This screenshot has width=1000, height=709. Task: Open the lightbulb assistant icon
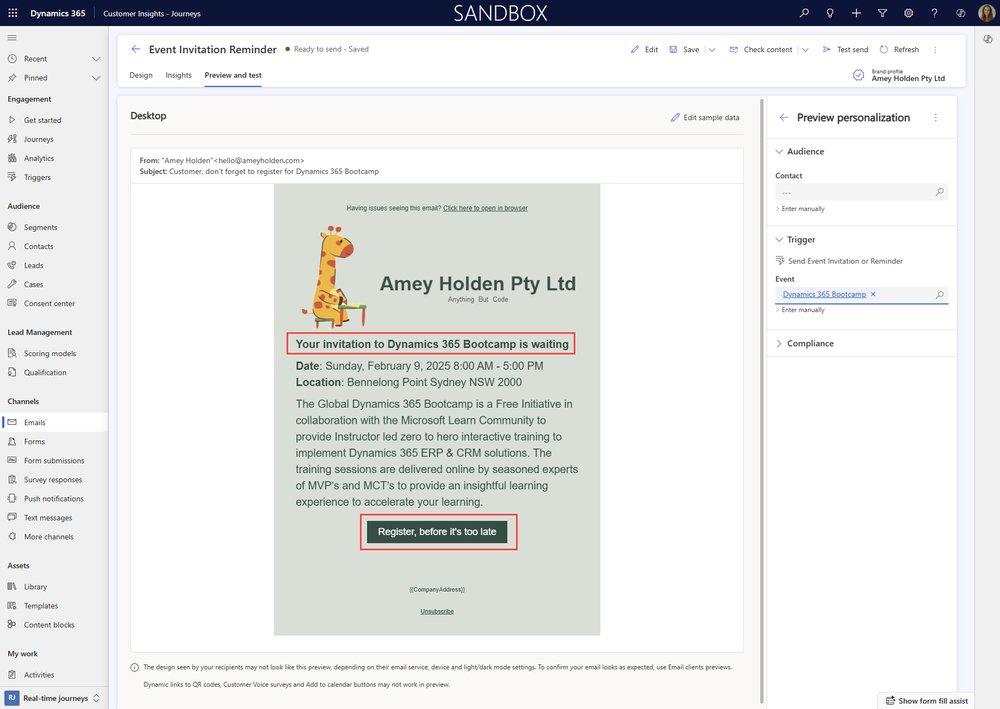830,13
